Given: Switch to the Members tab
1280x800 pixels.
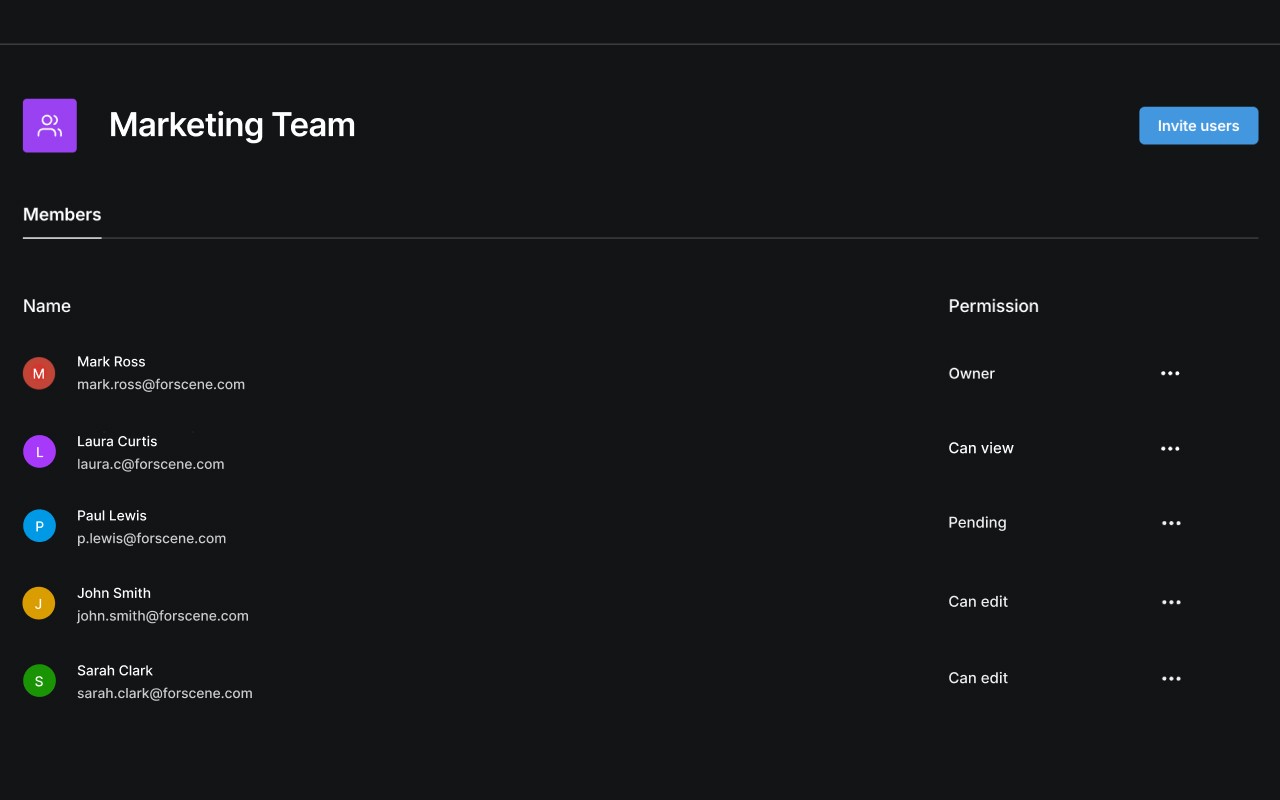Looking at the screenshot, I should coord(62,214).
